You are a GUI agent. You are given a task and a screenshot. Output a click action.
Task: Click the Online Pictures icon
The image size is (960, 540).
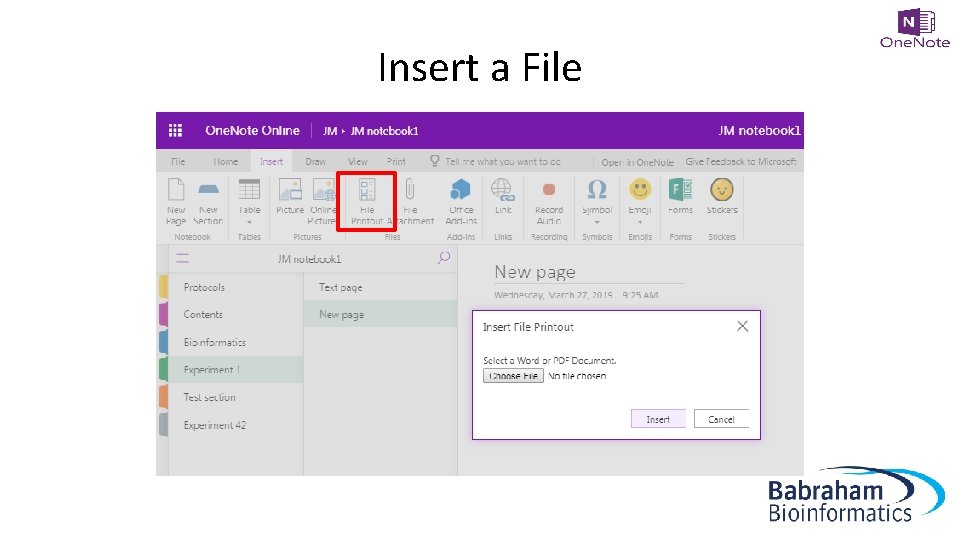(323, 190)
